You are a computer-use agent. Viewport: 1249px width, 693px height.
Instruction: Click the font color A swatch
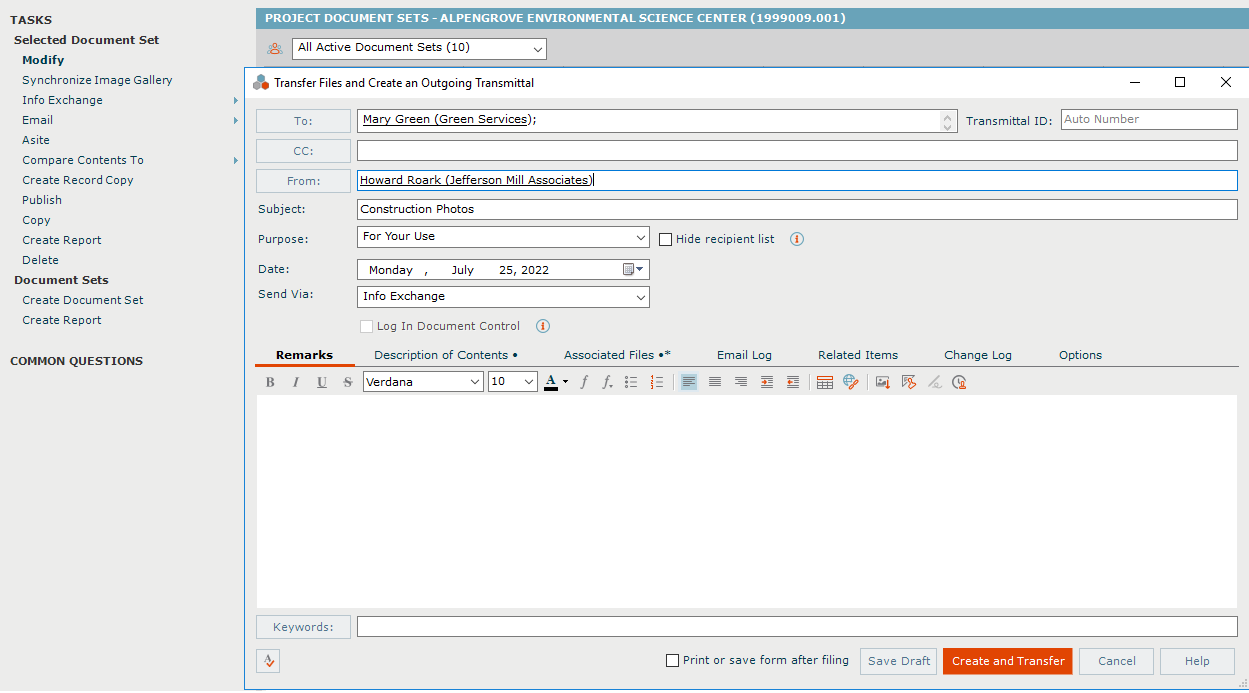[x=551, y=382]
